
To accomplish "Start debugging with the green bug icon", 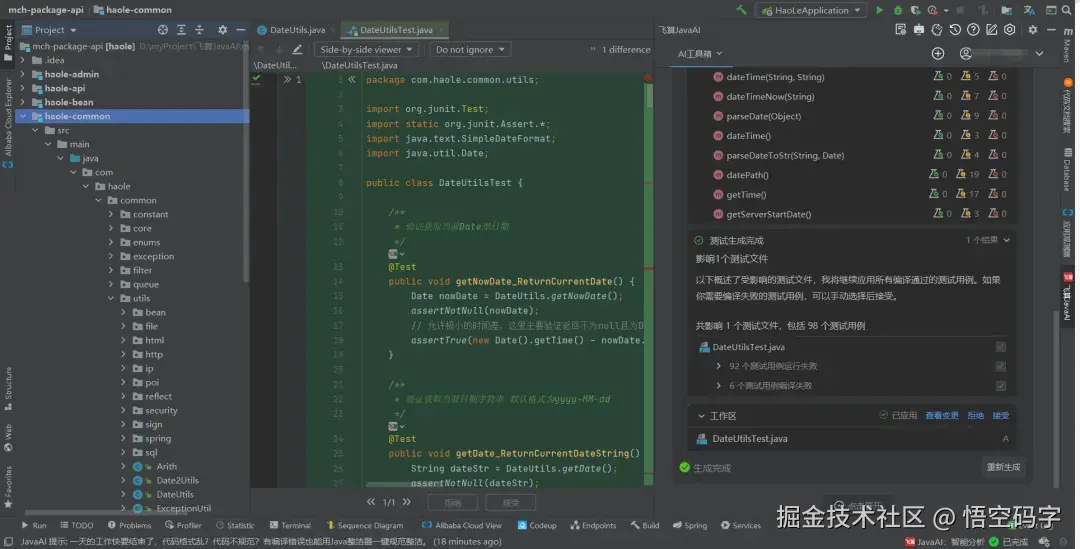I will pos(897,10).
